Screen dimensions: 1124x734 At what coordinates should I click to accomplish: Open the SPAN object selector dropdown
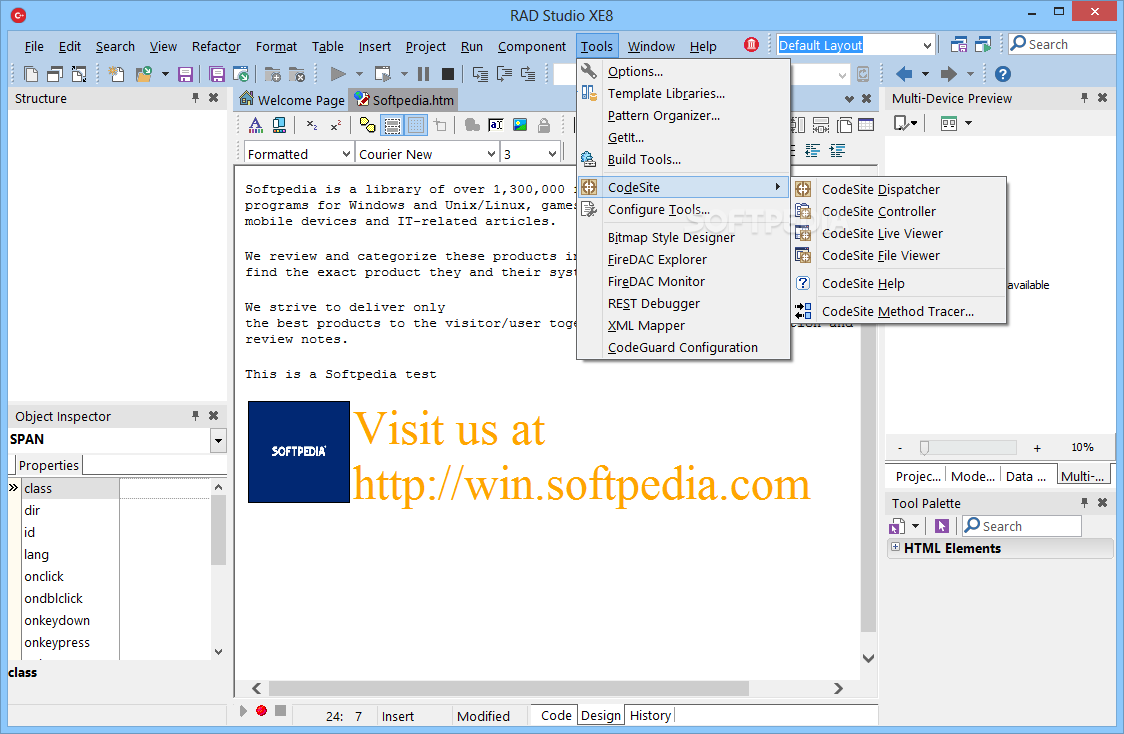click(219, 440)
